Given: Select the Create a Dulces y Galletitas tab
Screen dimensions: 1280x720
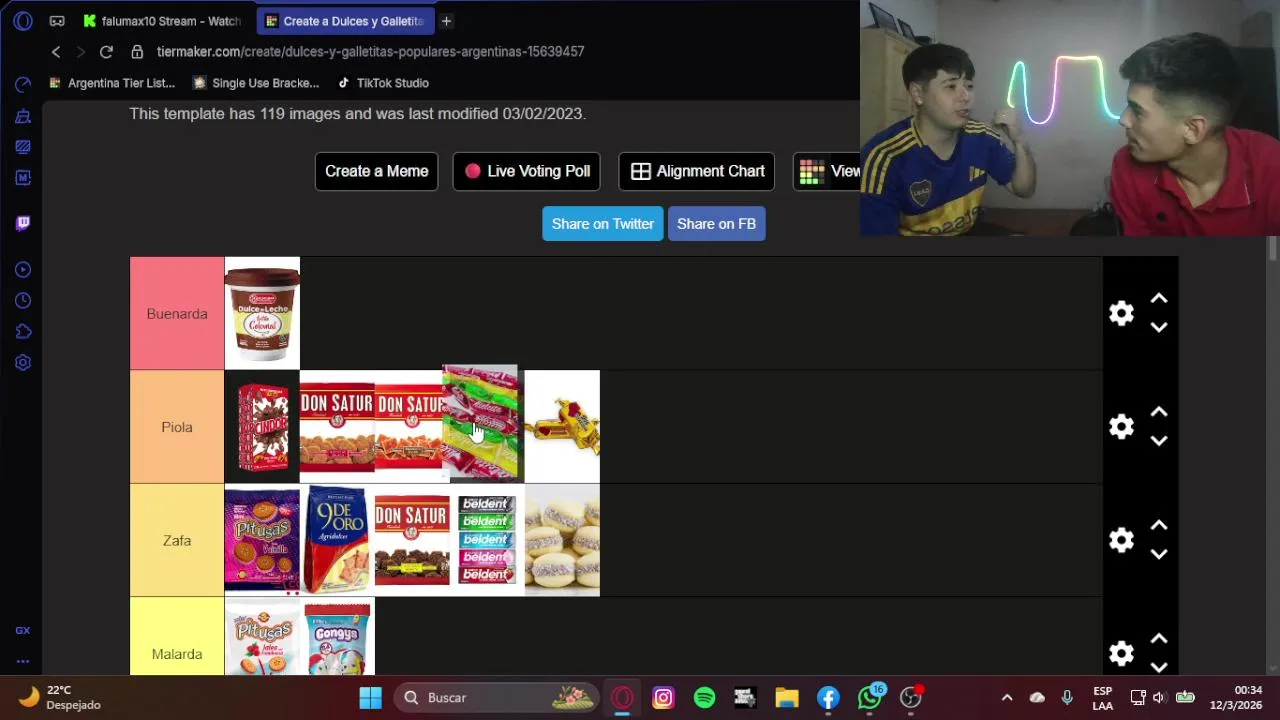Looking at the screenshot, I should (344, 21).
